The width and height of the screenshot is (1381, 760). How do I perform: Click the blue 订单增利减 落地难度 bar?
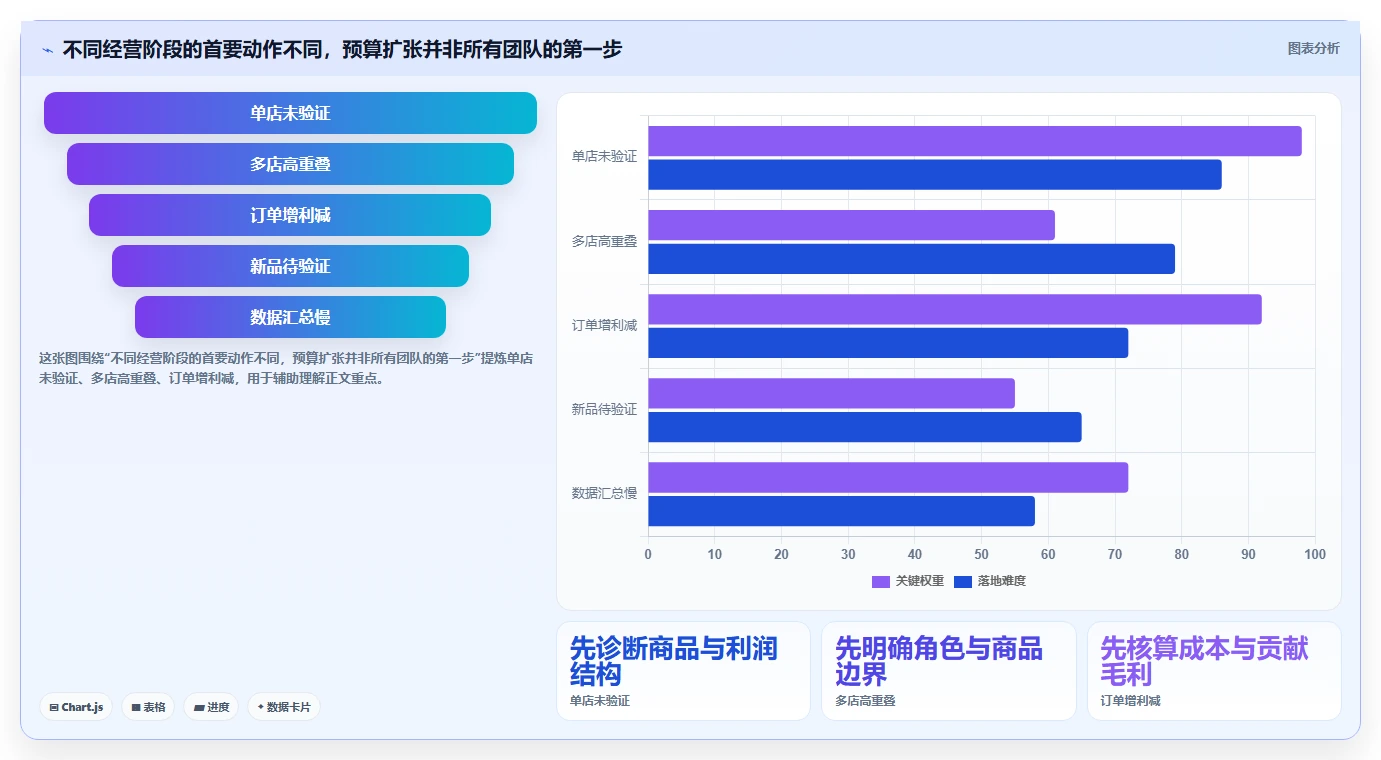tap(888, 343)
